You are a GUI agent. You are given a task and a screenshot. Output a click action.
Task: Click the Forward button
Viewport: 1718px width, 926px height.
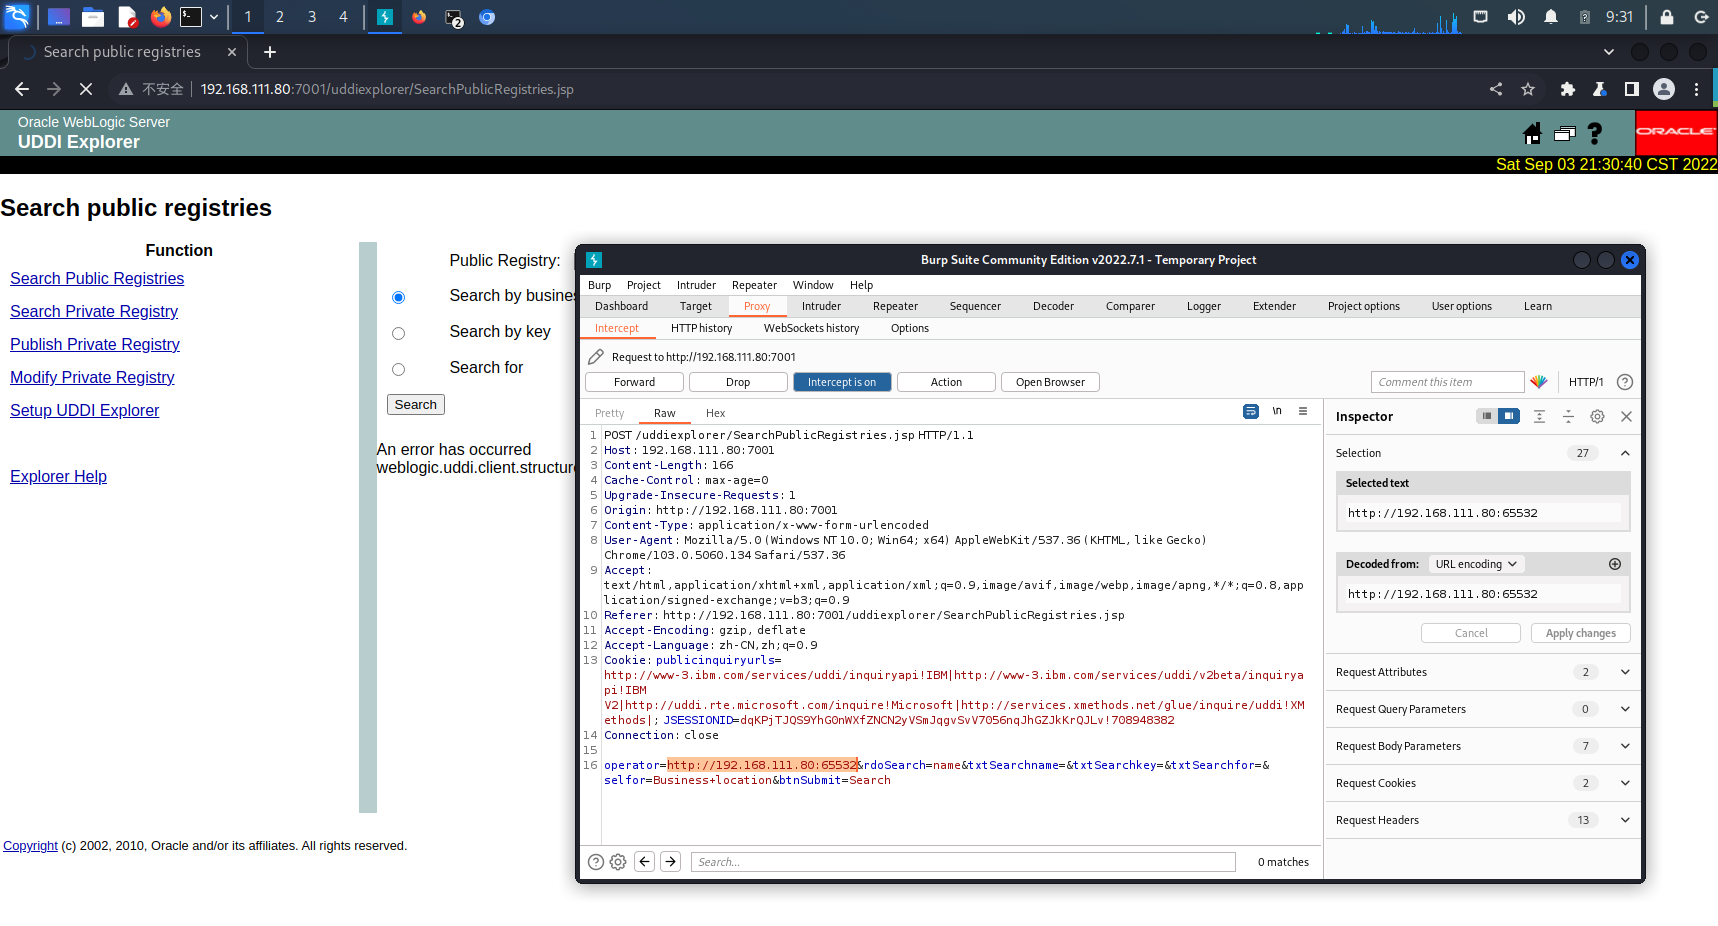634,382
